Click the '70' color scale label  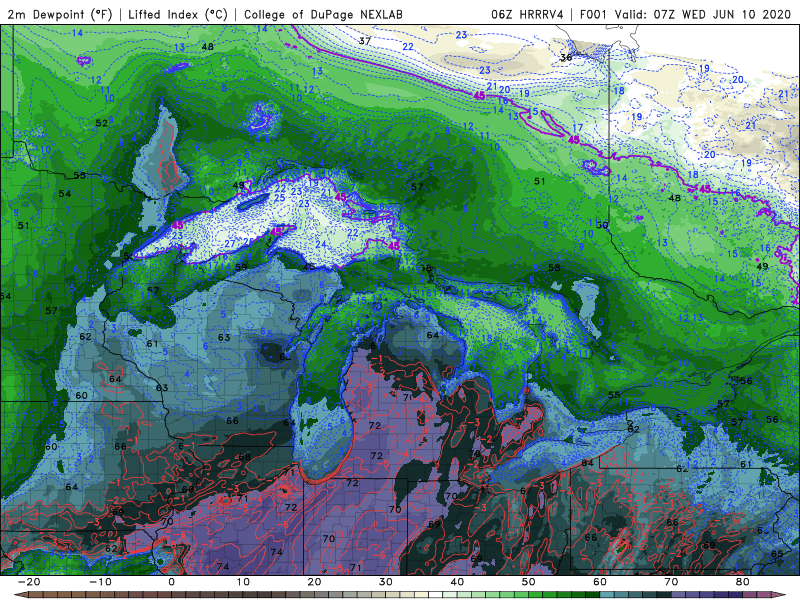click(x=671, y=582)
